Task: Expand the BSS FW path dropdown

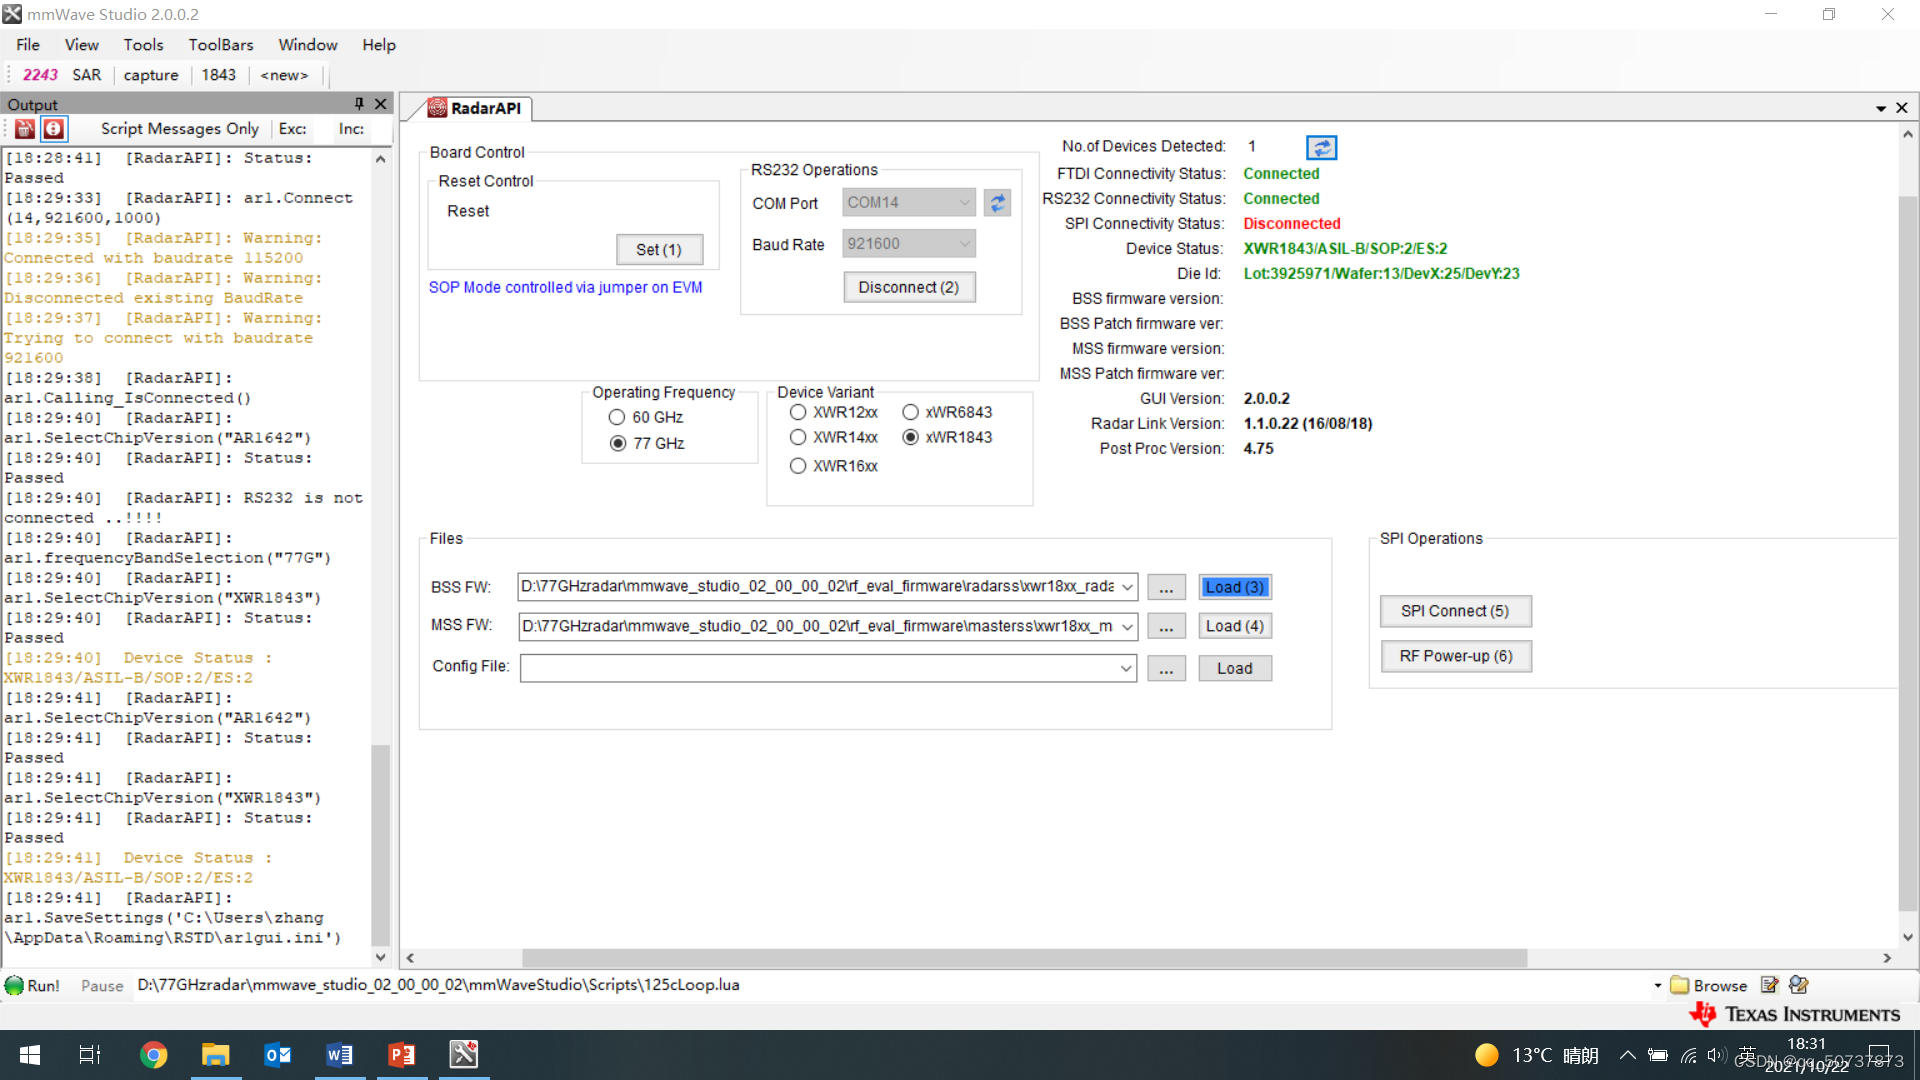Action: [1127, 587]
